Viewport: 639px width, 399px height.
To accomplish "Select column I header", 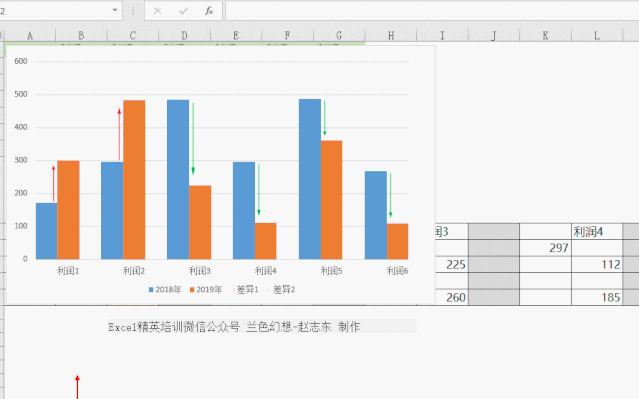I will (x=442, y=36).
